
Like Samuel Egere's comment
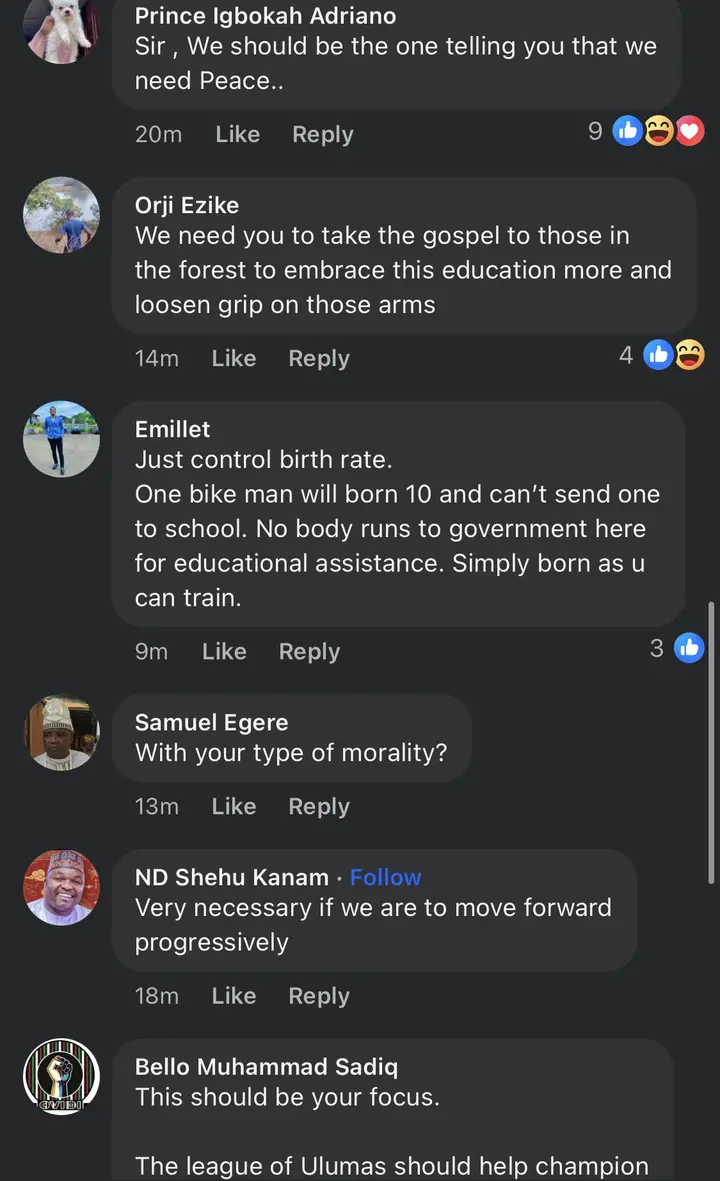[233, 806]
